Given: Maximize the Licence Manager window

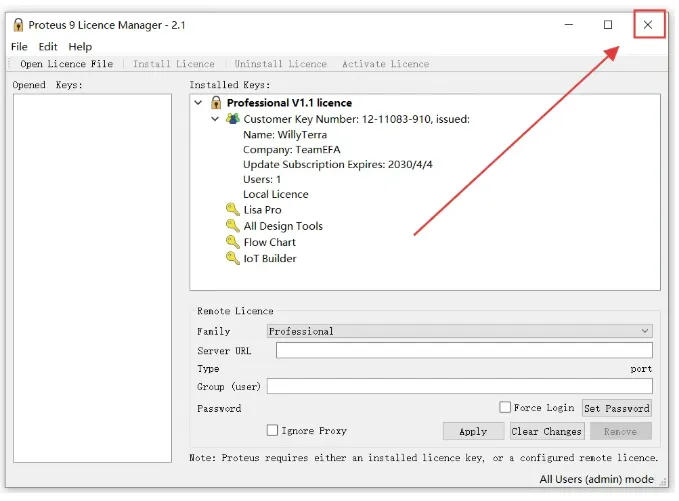Looking at the screenshot, I should (x=608, y=25).
